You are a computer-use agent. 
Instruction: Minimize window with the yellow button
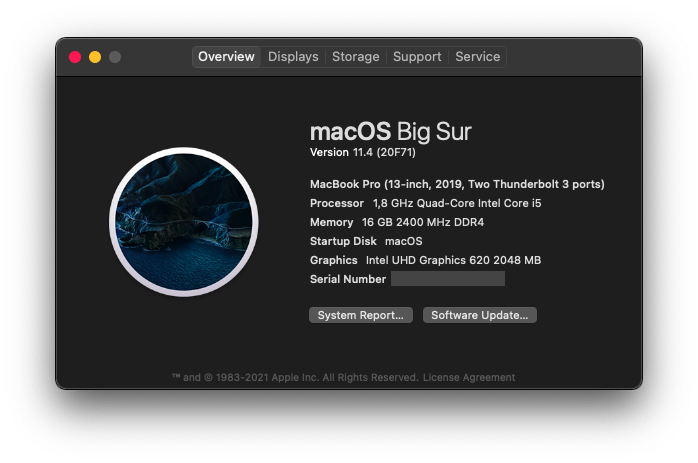pos(95,57)
